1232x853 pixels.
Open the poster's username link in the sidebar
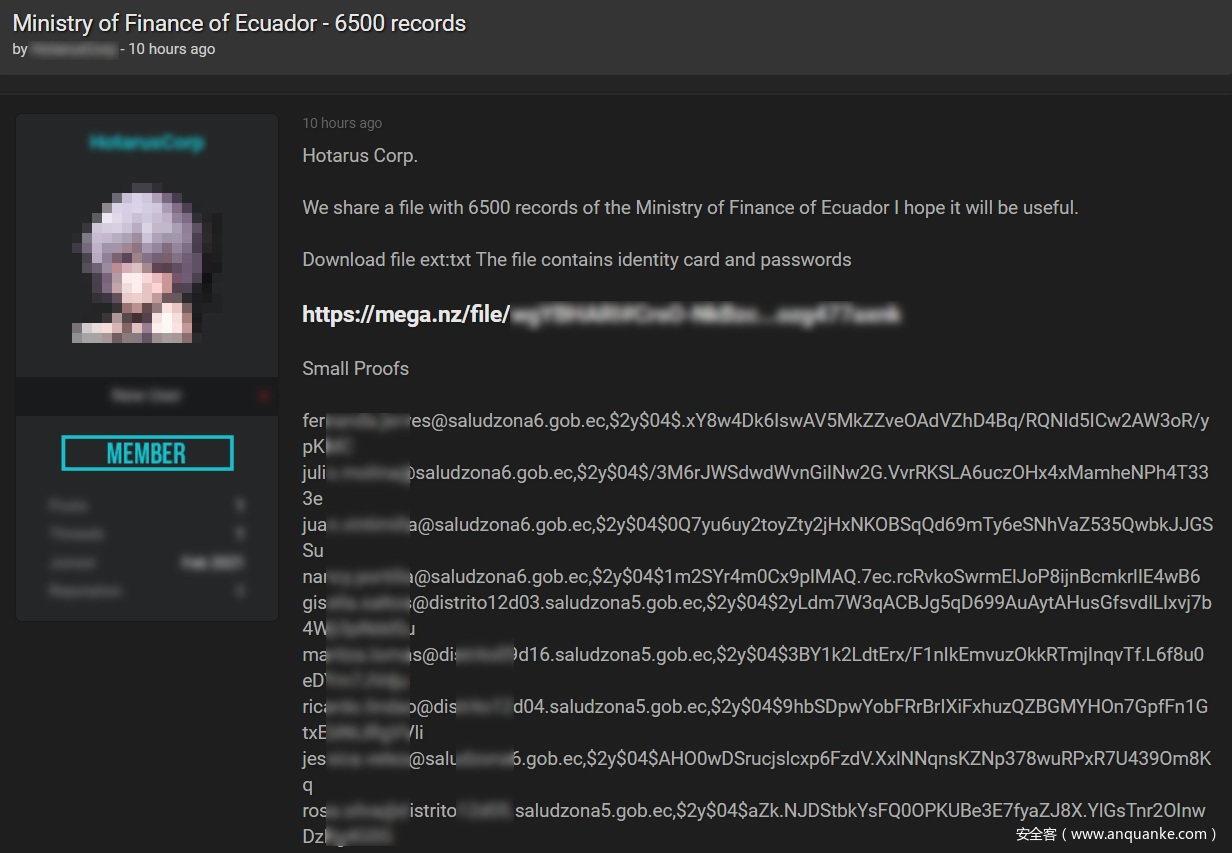(x=147, y=143)
